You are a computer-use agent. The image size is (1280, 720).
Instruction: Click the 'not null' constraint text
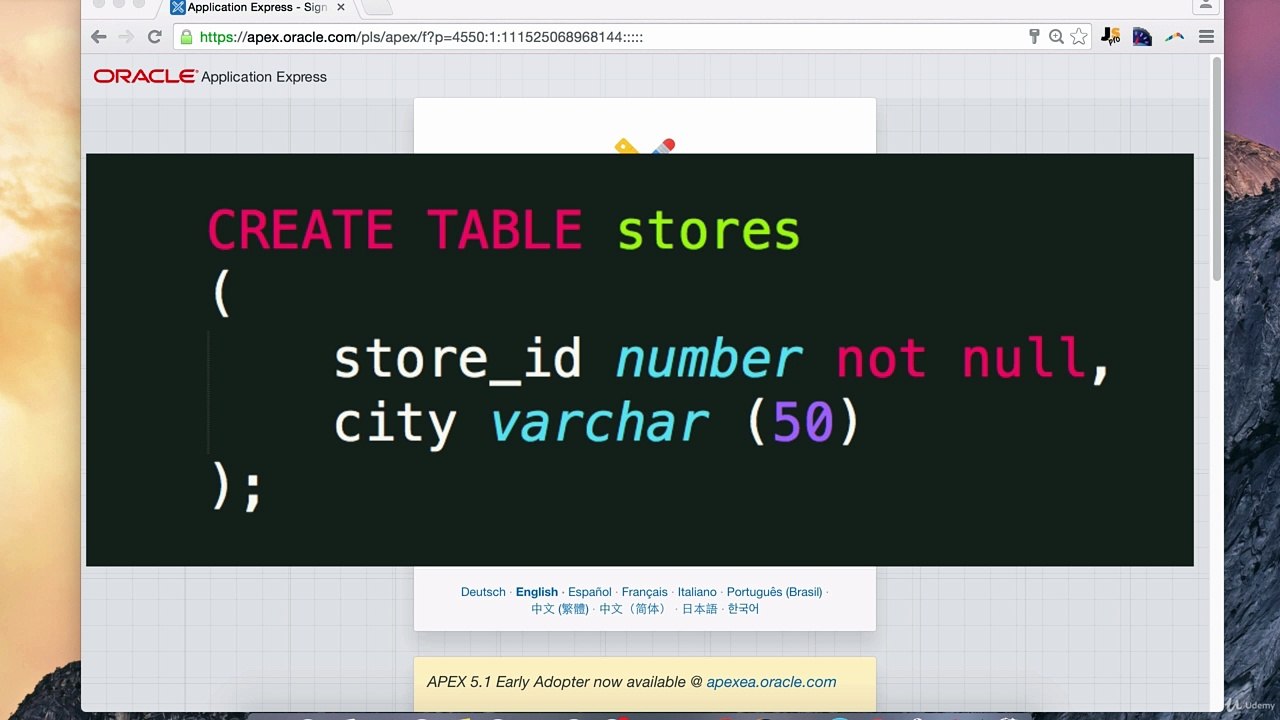(962, 359)
